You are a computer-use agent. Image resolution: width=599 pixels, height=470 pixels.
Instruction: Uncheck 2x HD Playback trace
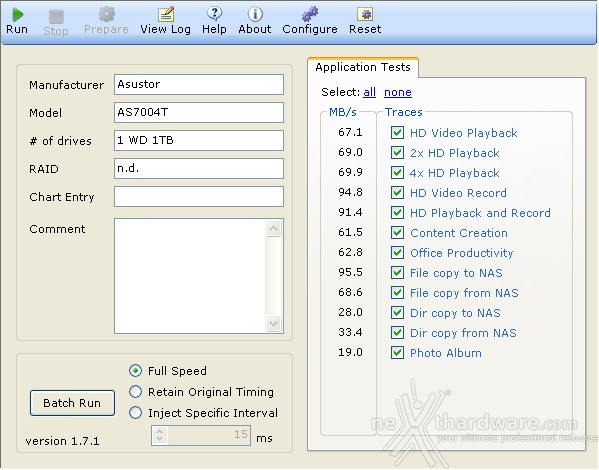coord(397,153)
